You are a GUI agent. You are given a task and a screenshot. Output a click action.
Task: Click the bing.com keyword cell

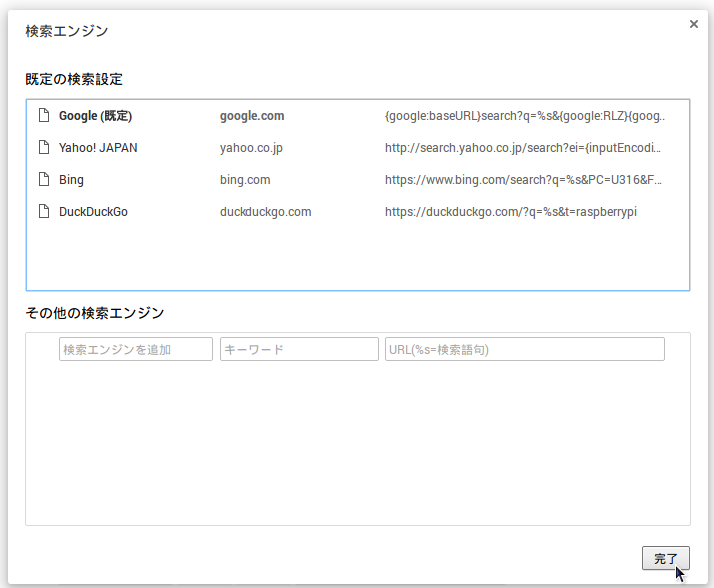pos(245,180)
